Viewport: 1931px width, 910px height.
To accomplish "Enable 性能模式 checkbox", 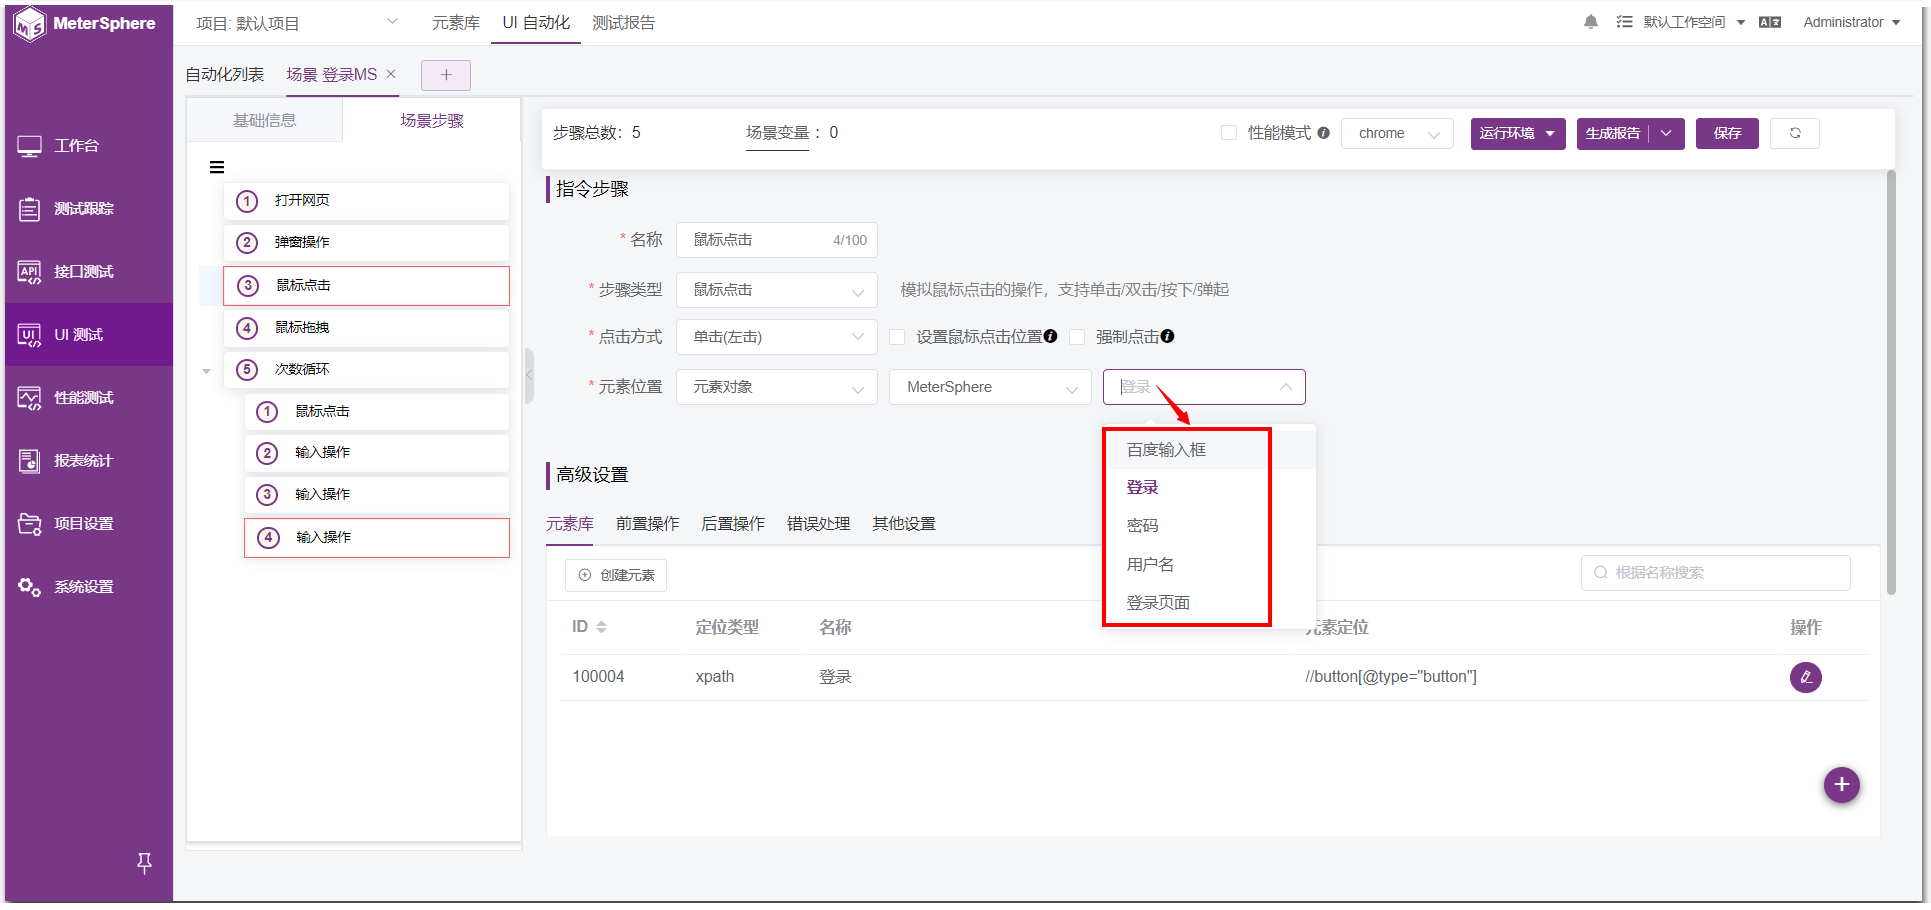I will (x=1229, y=133).
